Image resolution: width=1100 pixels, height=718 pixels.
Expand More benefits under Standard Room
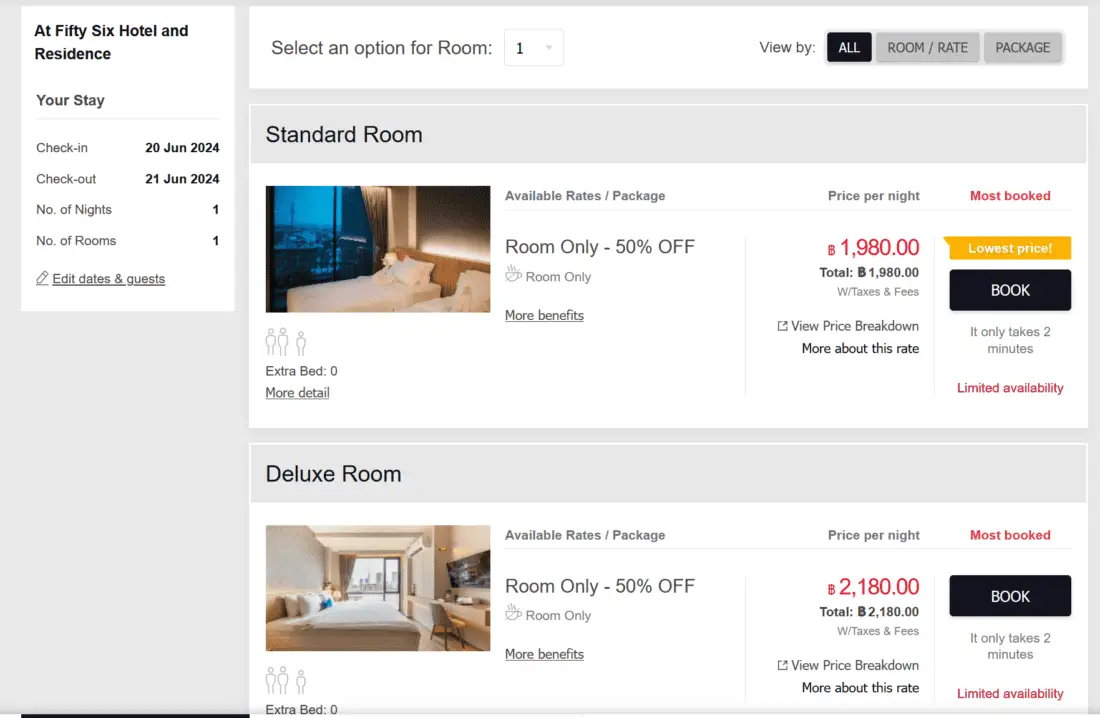click(x=544, y=315)
